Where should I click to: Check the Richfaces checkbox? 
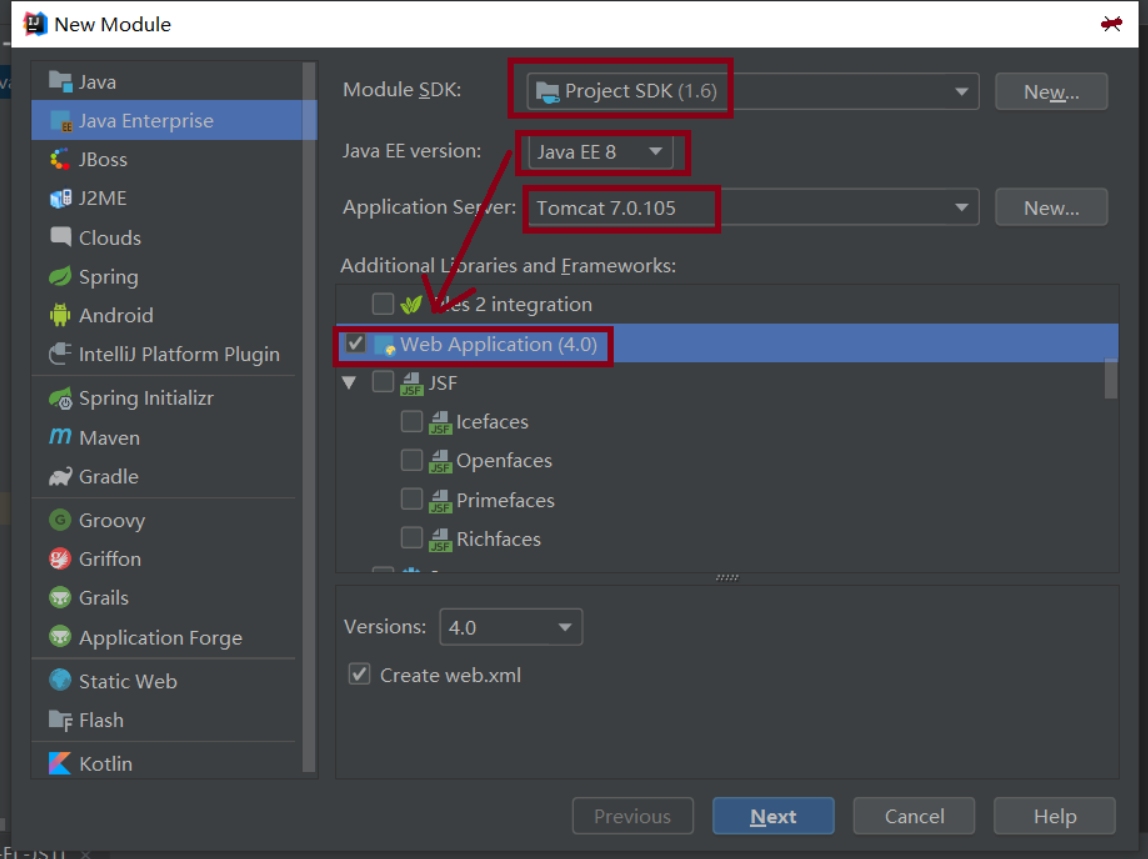tap(411, 538)
